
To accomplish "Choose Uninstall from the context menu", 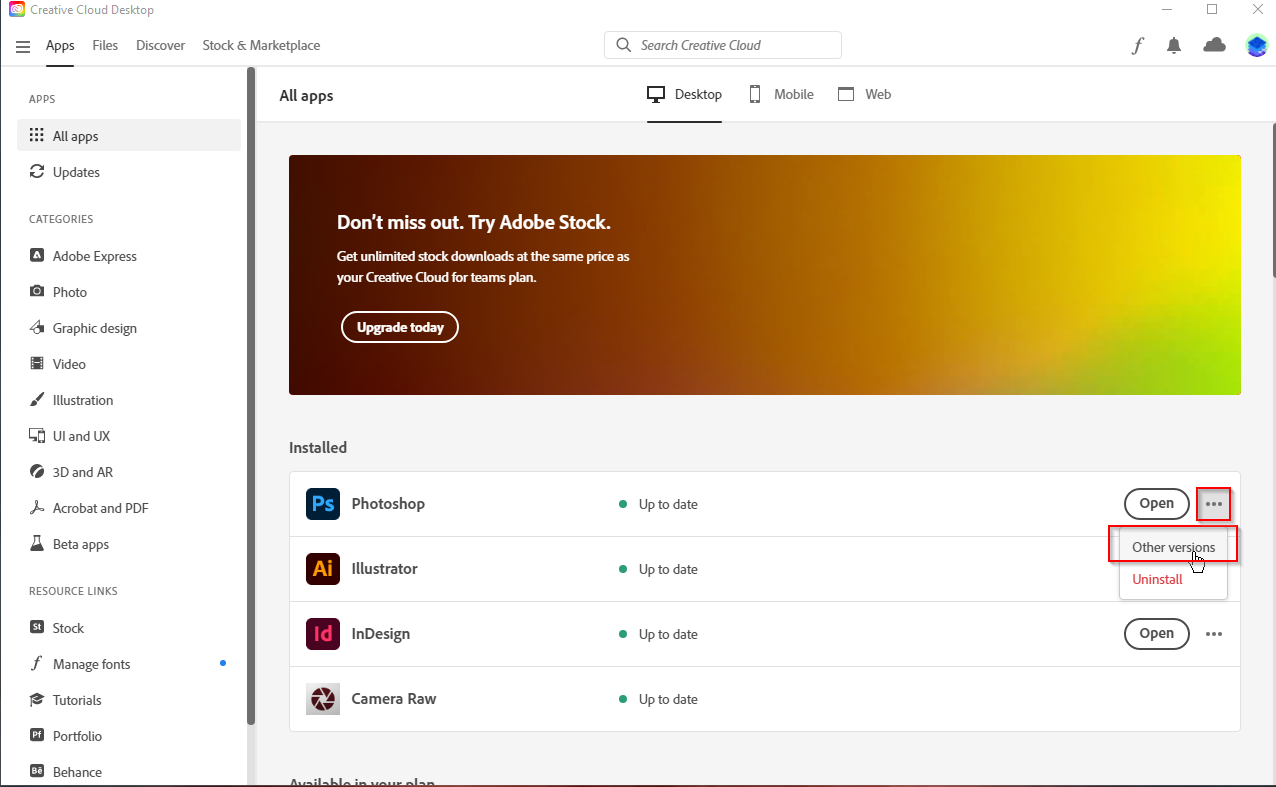I will (x=1157, y=579).
